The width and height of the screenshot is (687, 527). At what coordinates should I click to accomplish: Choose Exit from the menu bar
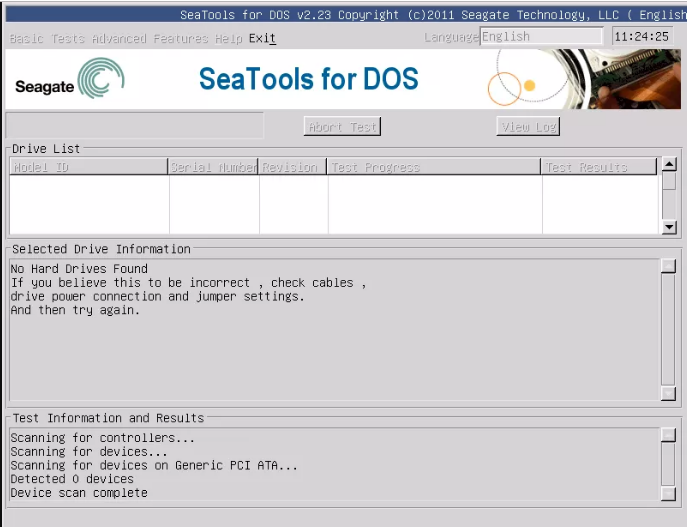click(262, 39)
